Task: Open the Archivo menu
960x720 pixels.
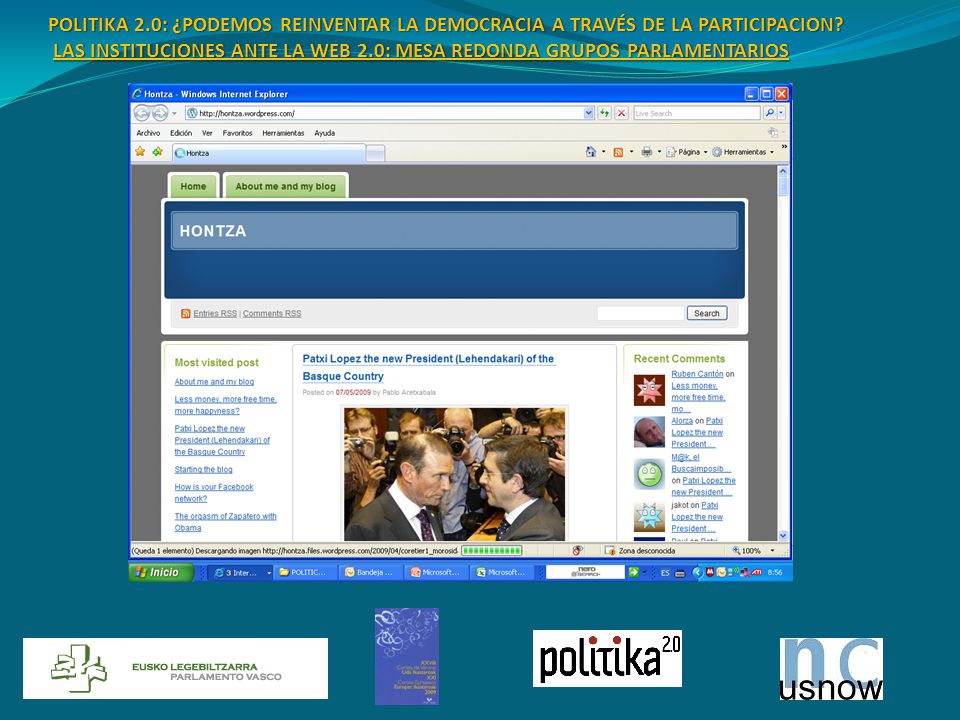Action: click(x=148, y=133)
